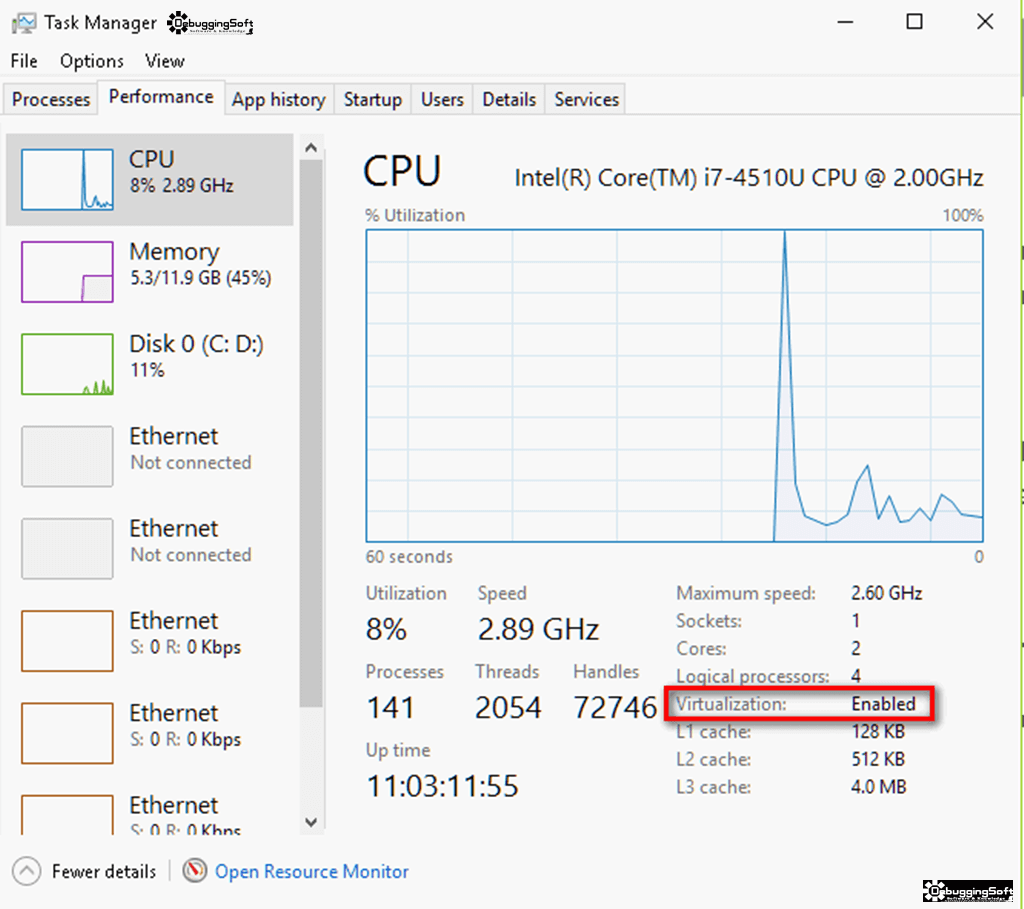Click the sidebar vertical scrollbar thumb

[x=311, y=433]
